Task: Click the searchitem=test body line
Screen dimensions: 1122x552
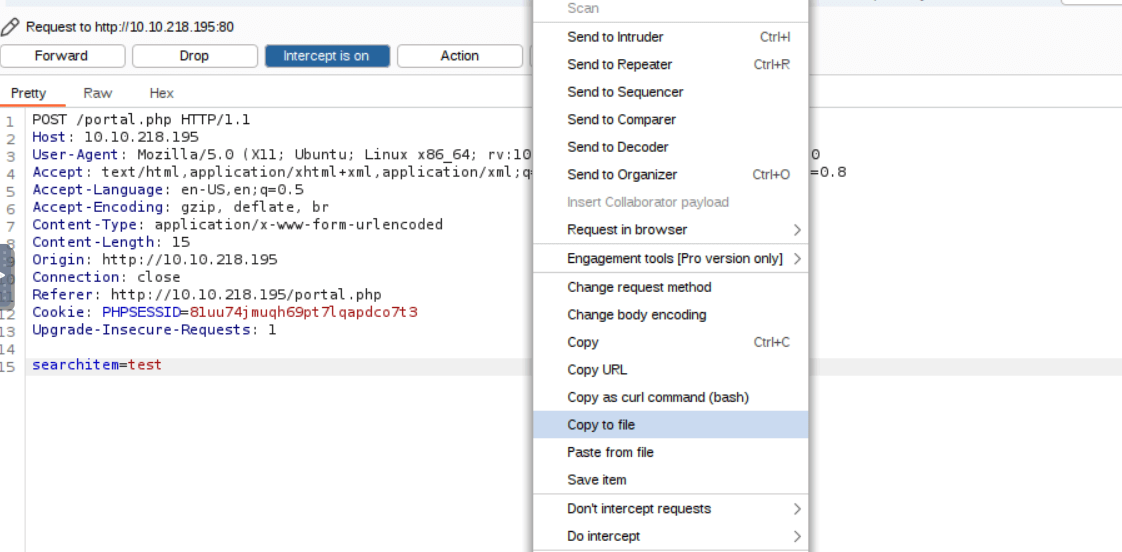Action: (97, 365)
